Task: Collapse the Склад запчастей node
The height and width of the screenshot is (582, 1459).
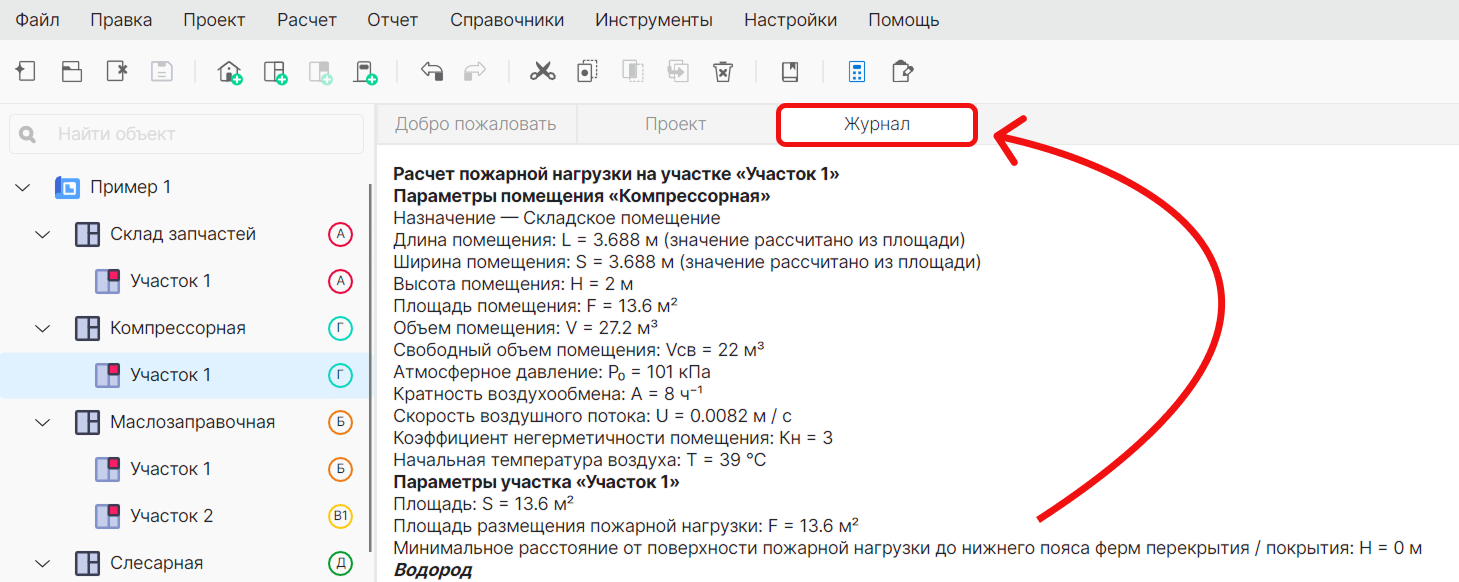Action: pyautogui.click(x=43, y=234)
